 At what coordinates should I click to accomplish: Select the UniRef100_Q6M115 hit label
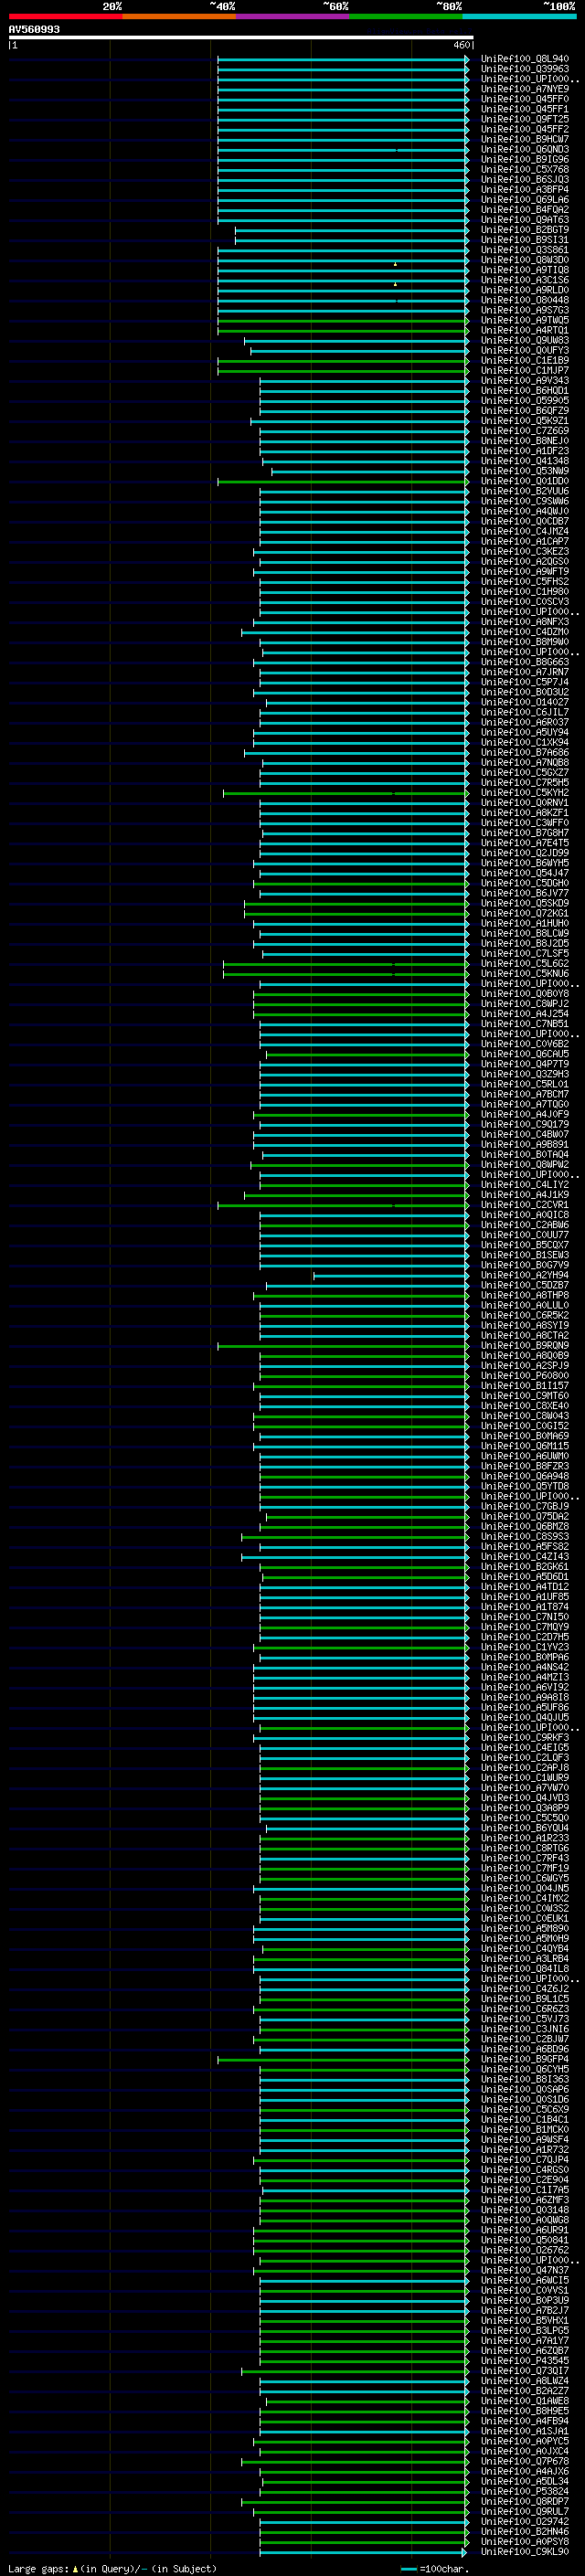coord(524,1446)
